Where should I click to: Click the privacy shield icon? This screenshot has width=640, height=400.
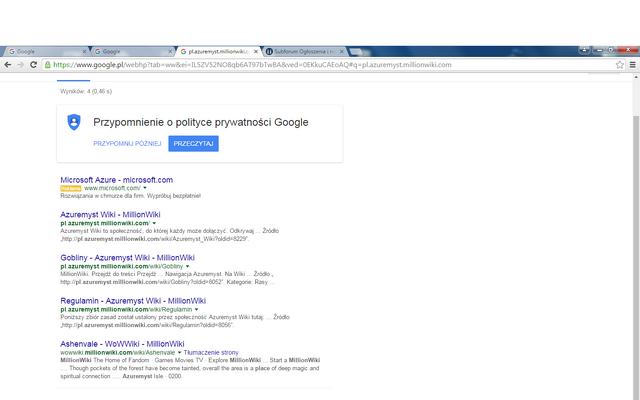74,122
